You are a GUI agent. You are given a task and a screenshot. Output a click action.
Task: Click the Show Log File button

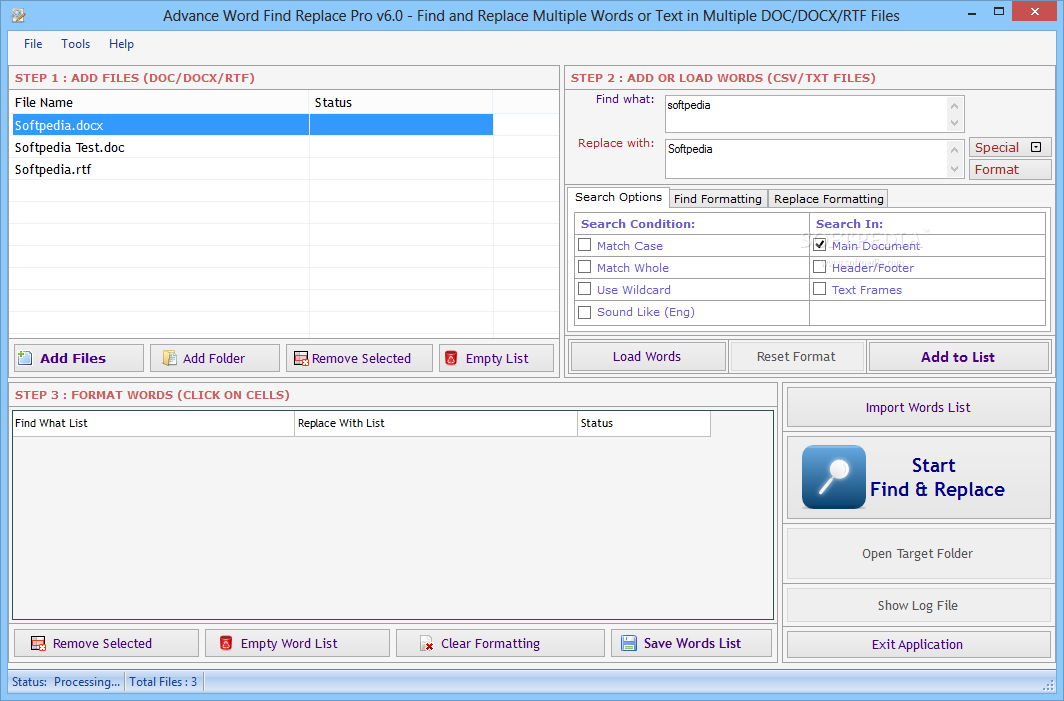click(918, 605)
